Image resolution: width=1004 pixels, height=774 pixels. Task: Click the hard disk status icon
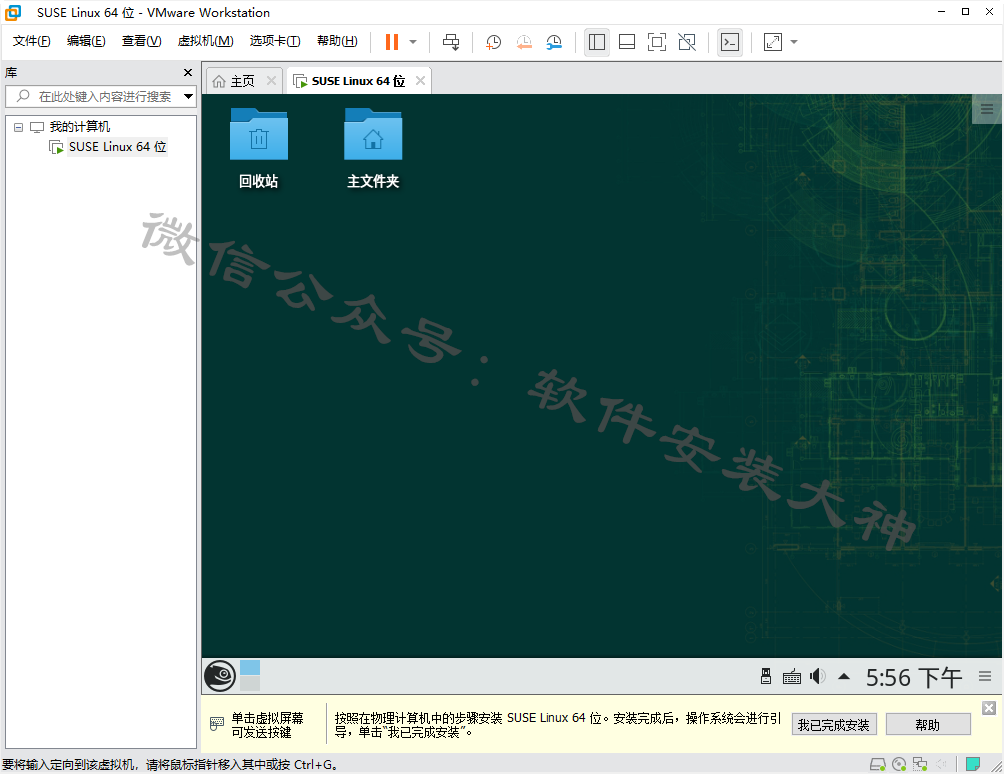(x=877, y=764)
